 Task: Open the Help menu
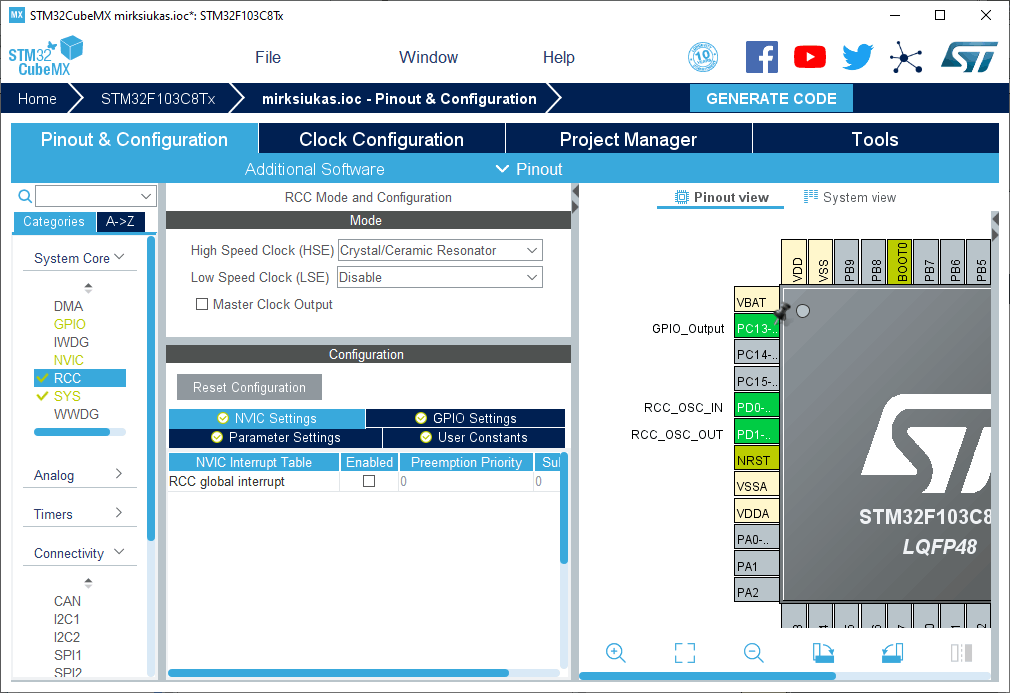pos(558,57)
